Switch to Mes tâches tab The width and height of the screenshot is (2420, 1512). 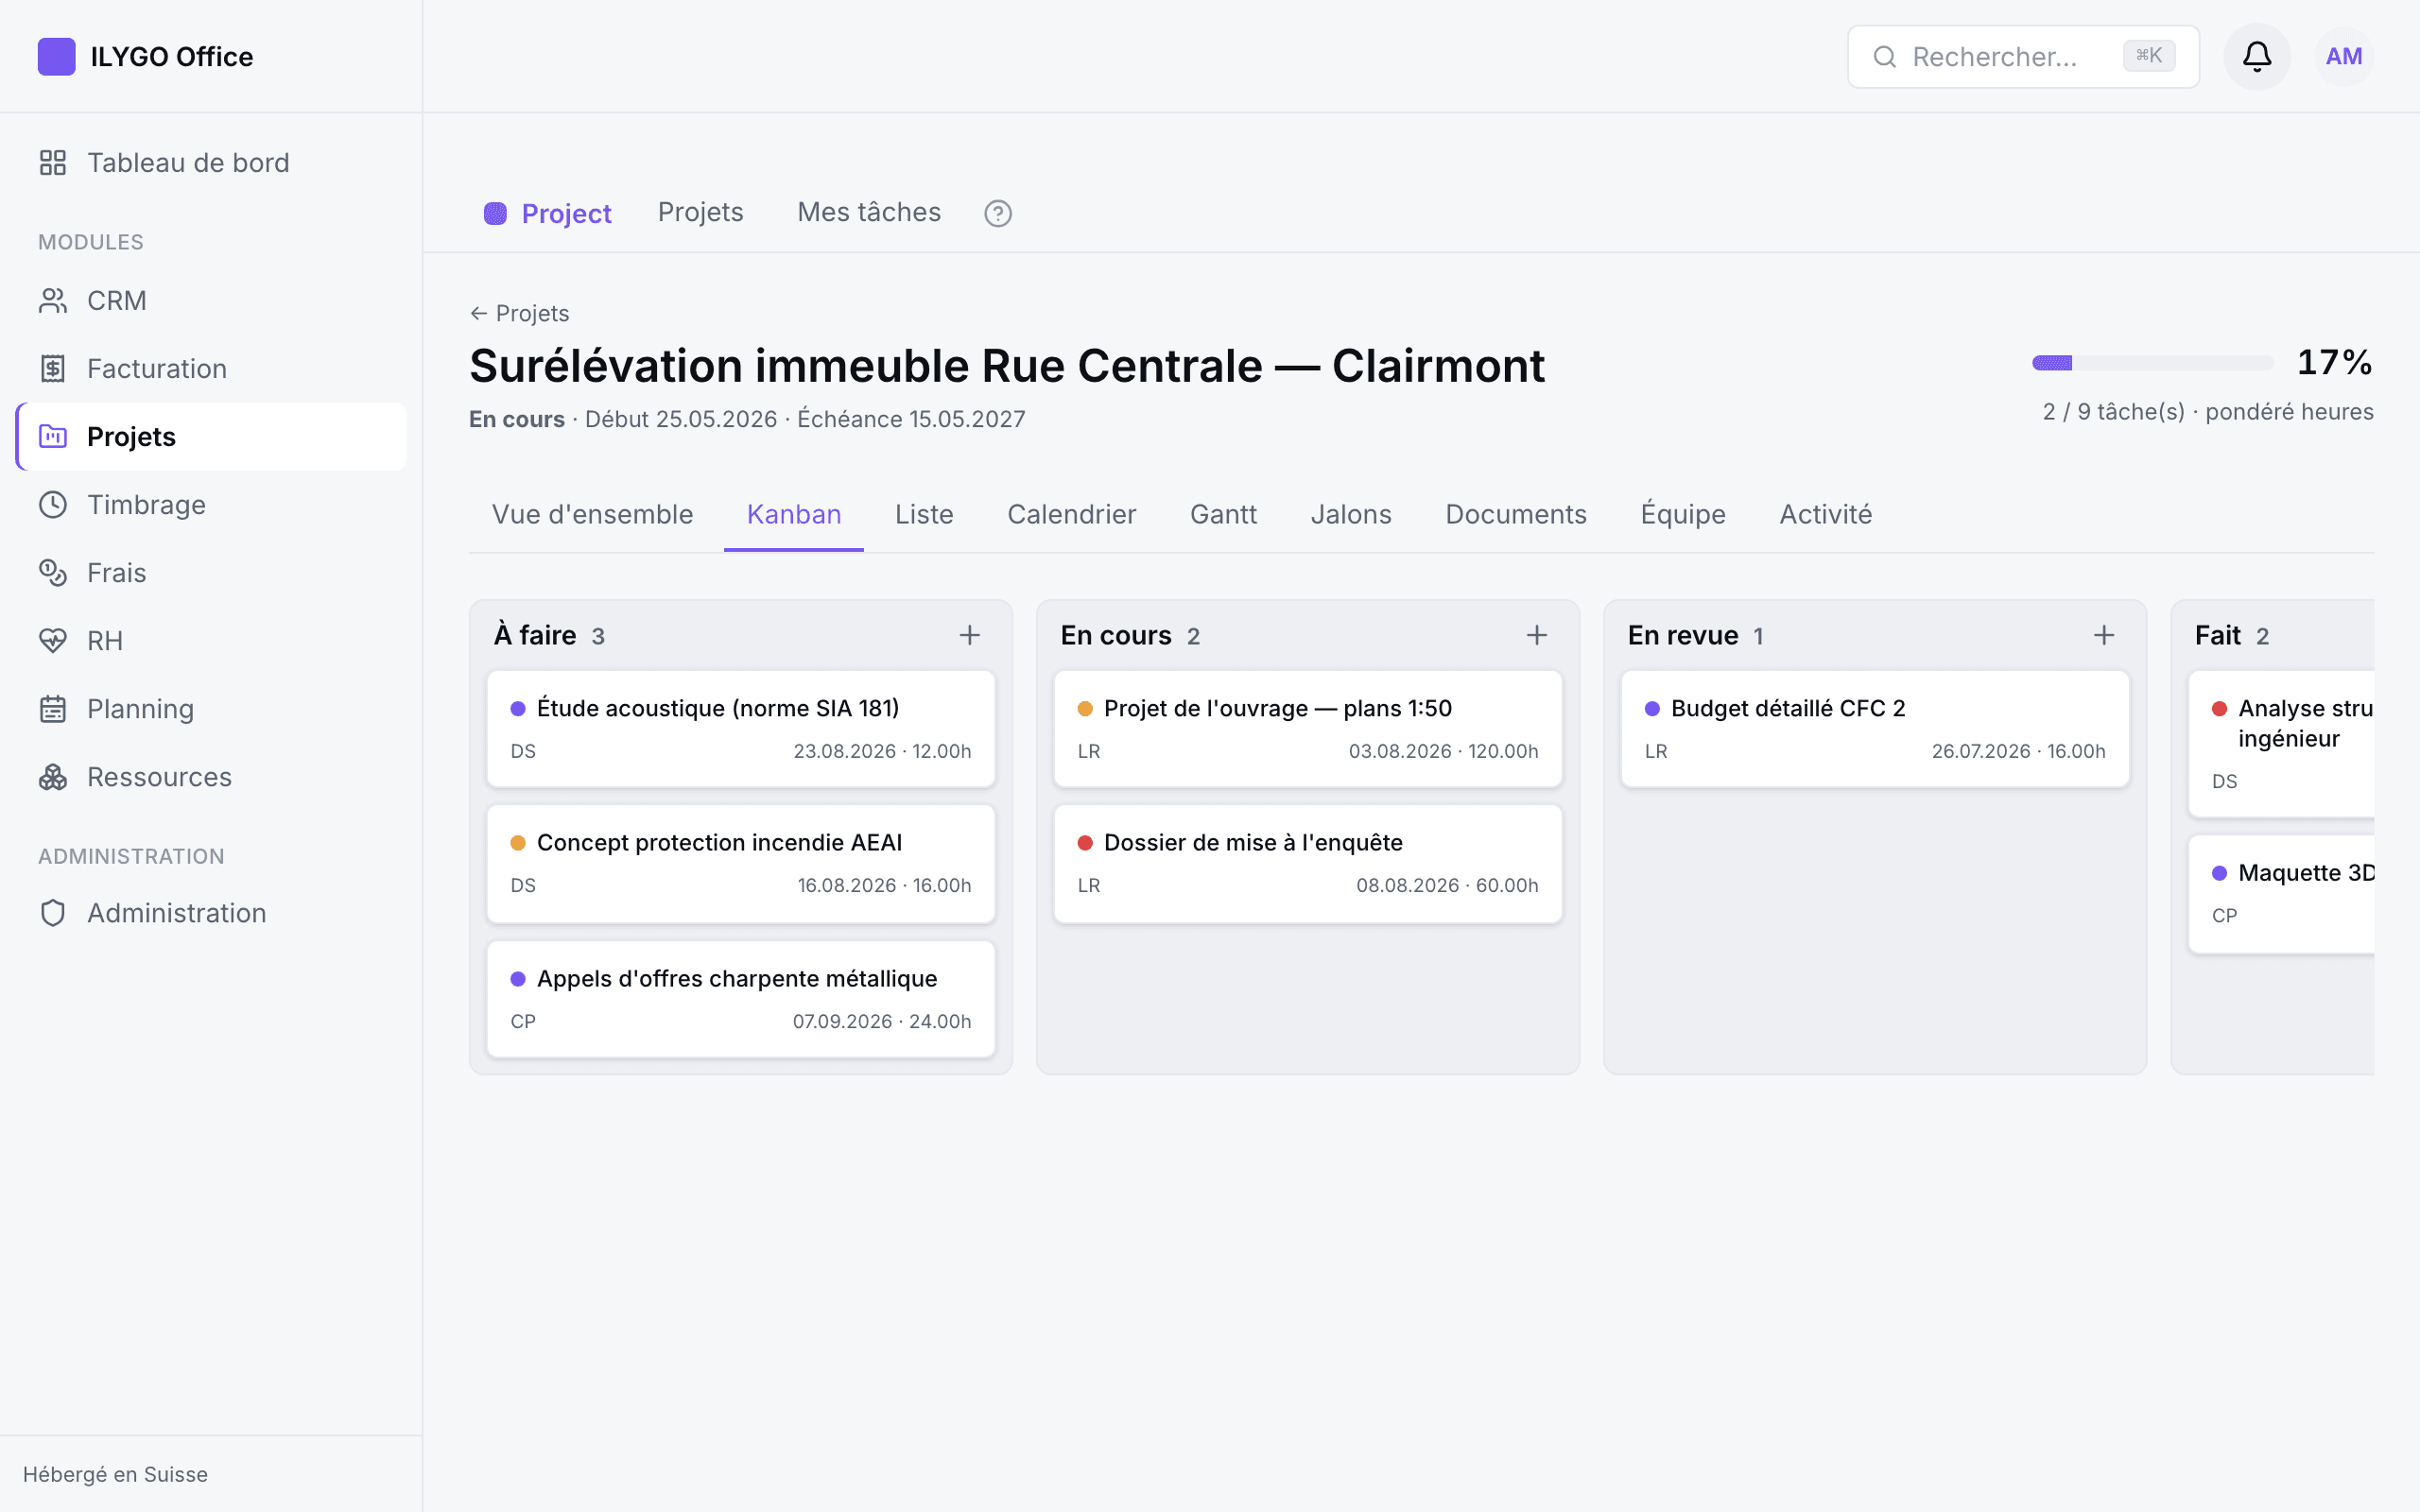(x=869, y=212)
